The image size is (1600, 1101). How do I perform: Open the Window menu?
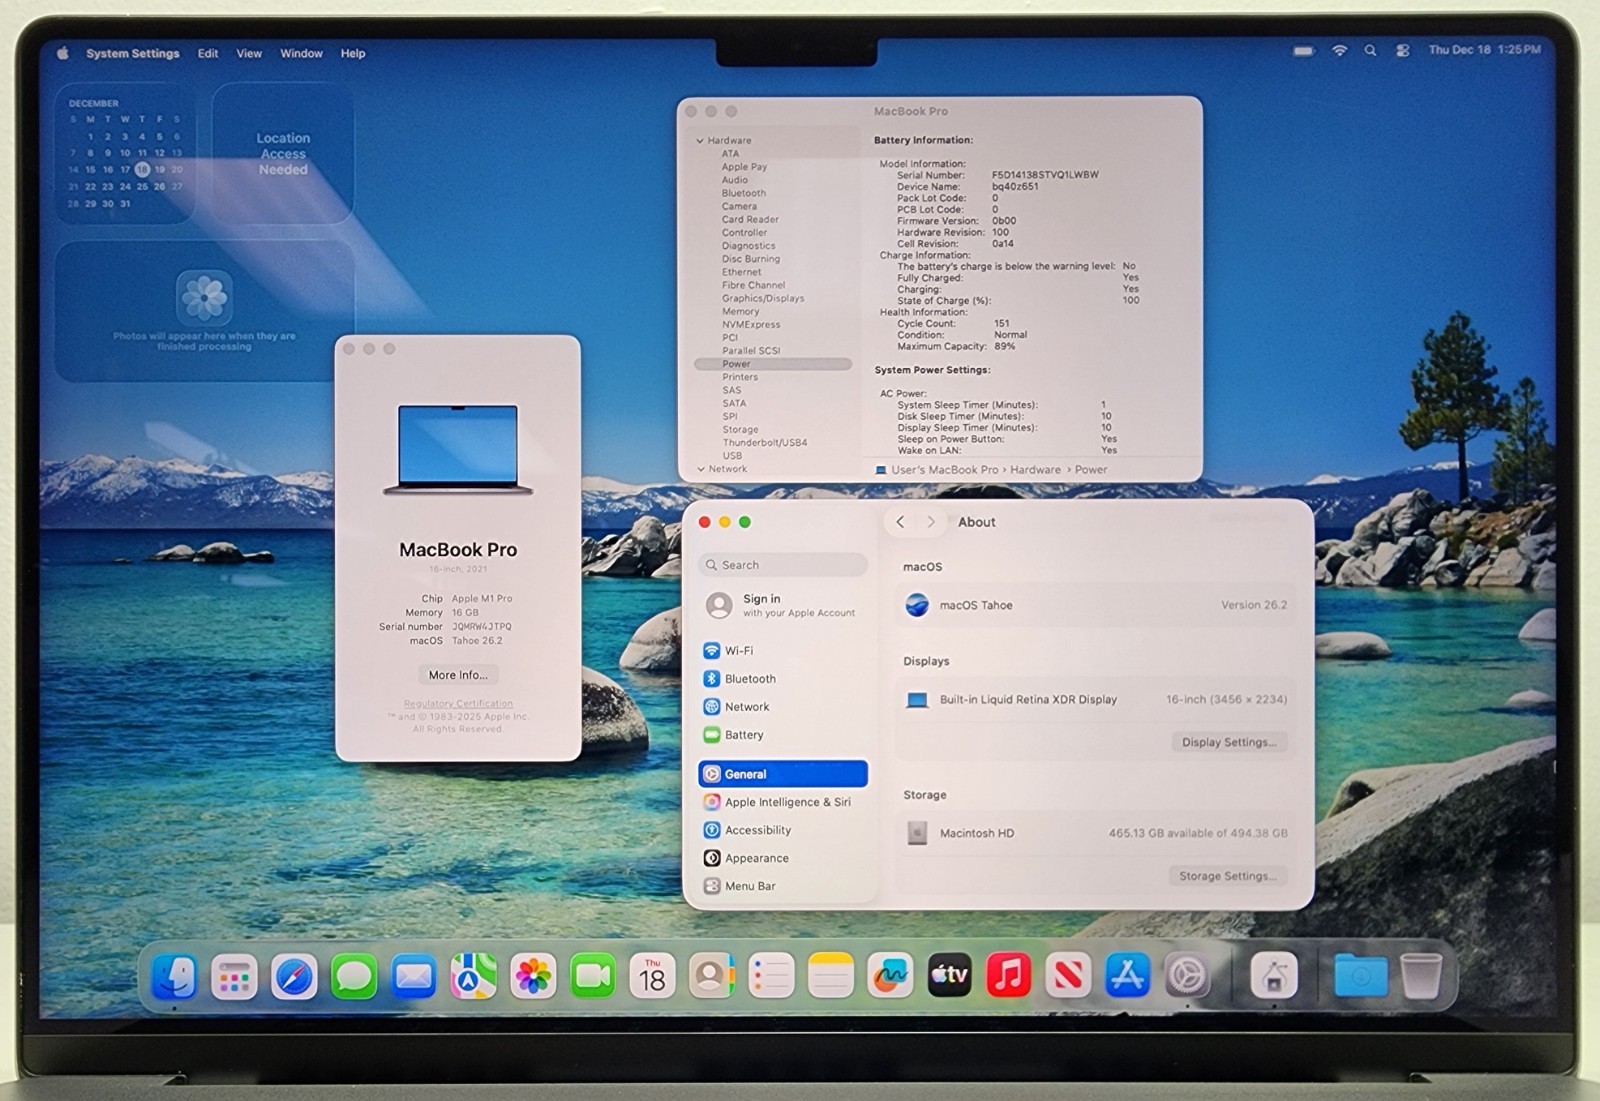coord(301,53)
